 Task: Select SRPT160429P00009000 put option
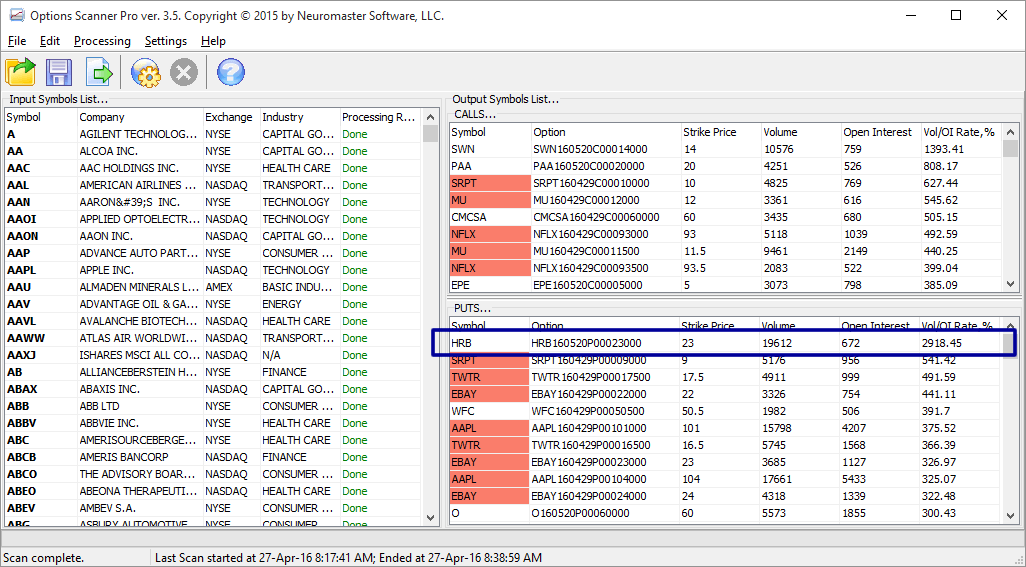(x=726, y=360)
